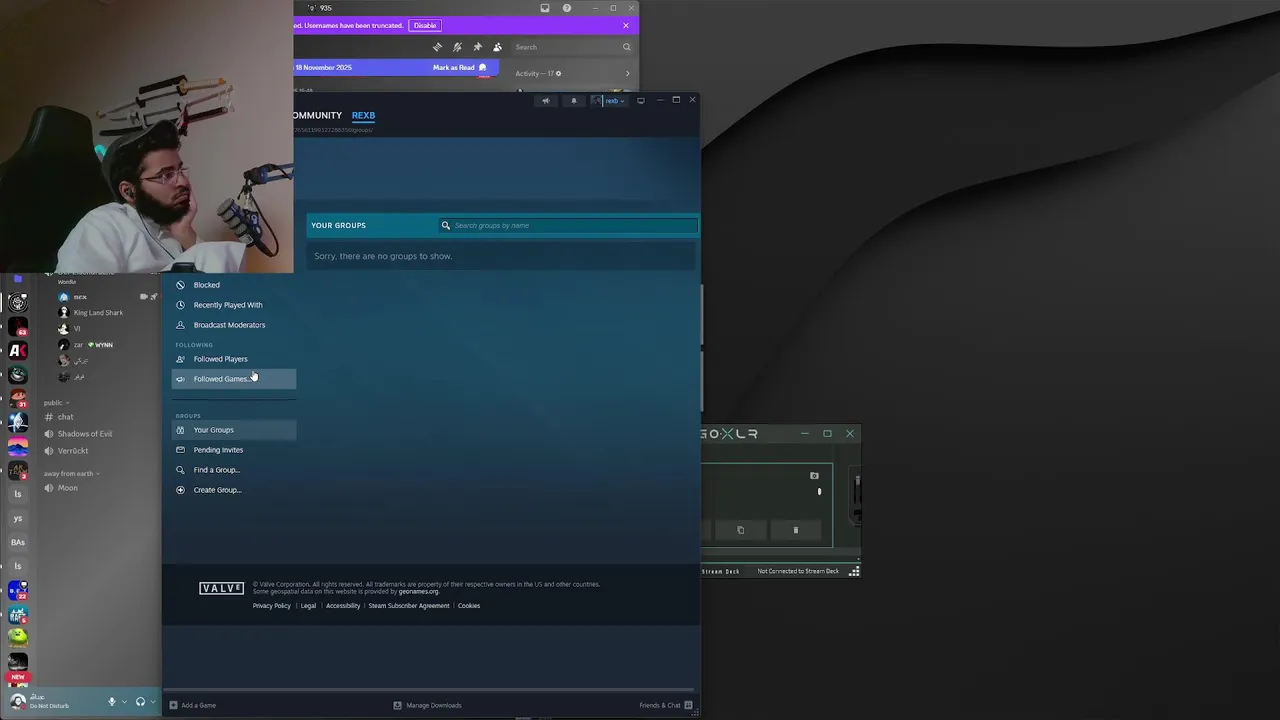The image size is (1280, 720).
Task: Dismiss the purple Discord banner
Action: [x=626, y=25]
